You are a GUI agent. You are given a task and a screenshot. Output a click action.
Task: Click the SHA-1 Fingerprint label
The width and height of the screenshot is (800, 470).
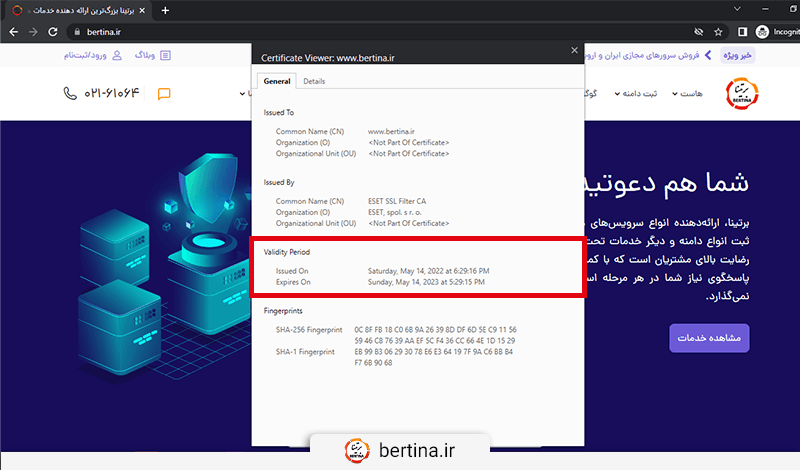click(305, 352)
